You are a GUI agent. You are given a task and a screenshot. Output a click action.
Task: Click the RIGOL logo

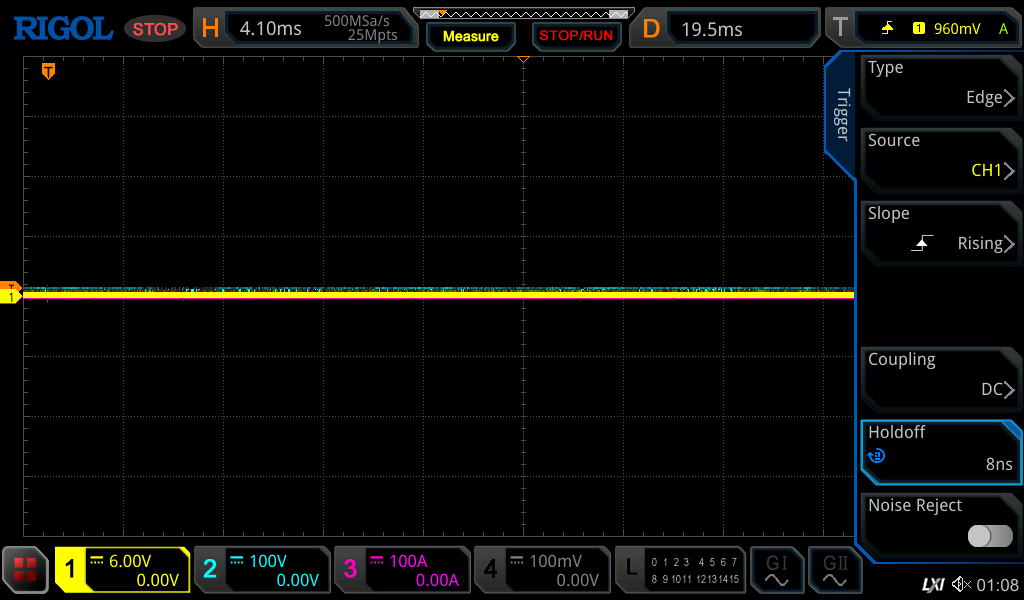[x=62, y=28]
